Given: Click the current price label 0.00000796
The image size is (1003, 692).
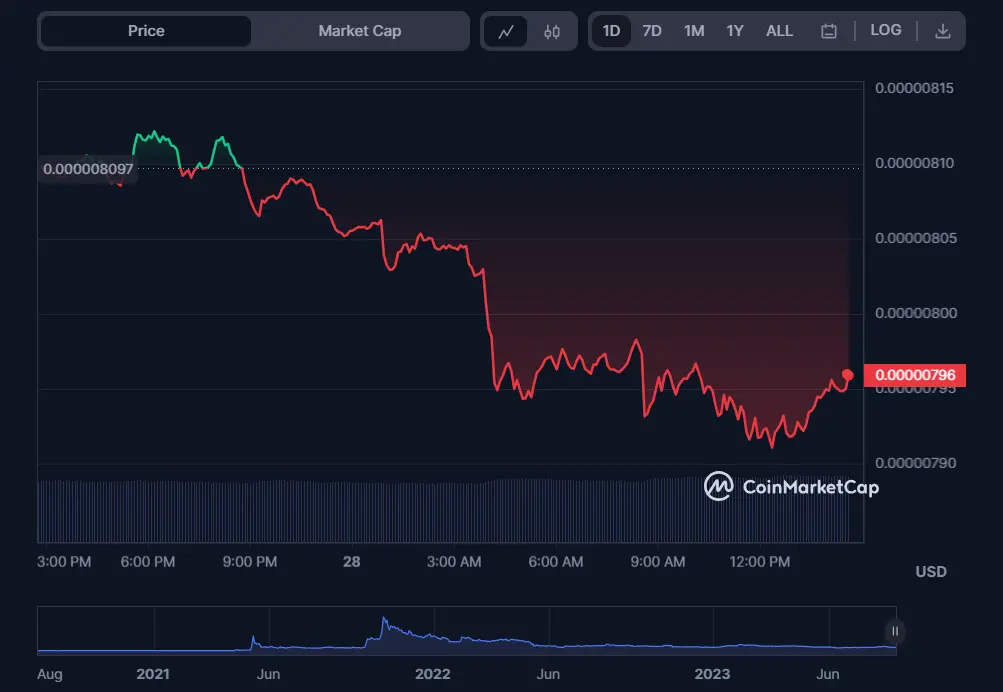Looking at the screenshot, I should (x=915, y=375).
